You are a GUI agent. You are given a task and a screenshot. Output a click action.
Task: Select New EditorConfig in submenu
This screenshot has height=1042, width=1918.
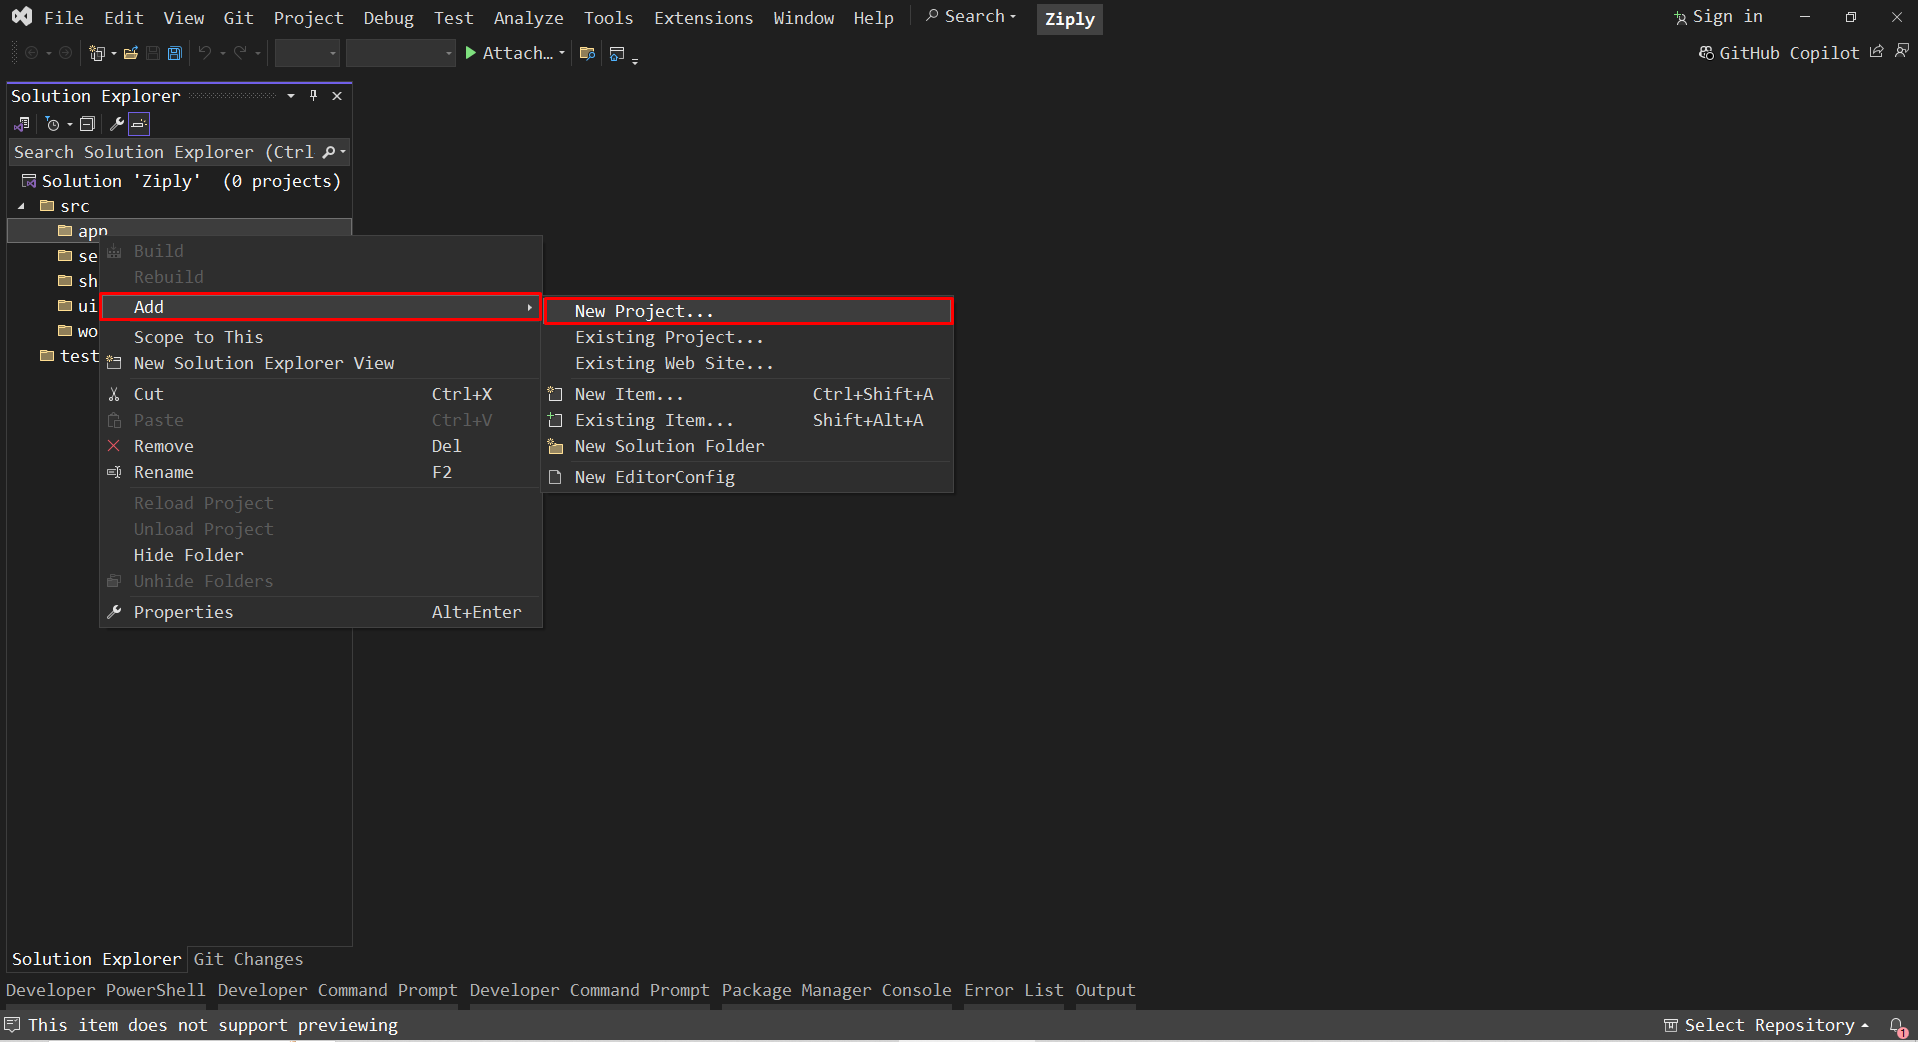point(748,477)
